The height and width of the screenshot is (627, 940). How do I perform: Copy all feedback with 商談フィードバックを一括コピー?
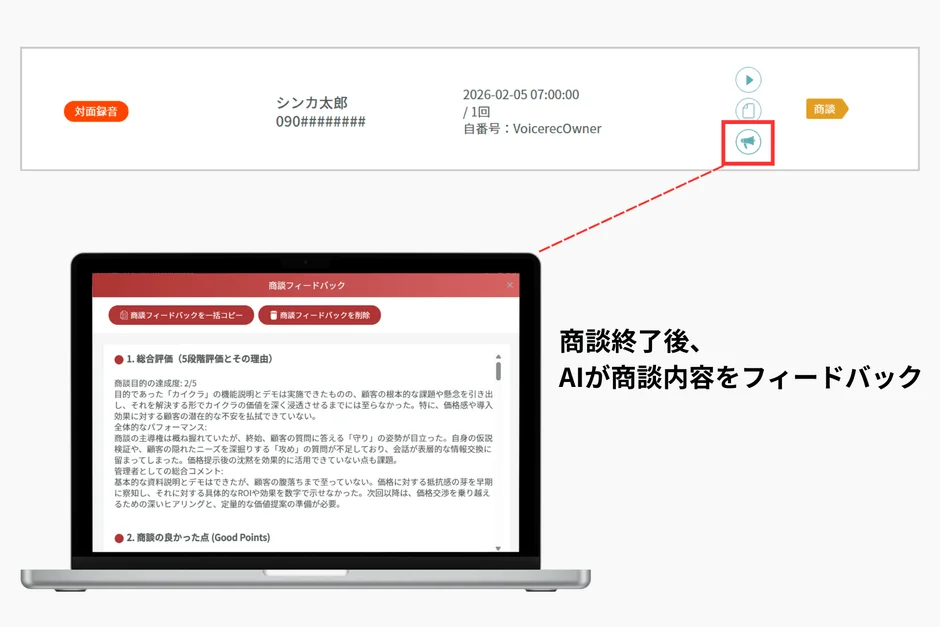click(x=180, y=315)
